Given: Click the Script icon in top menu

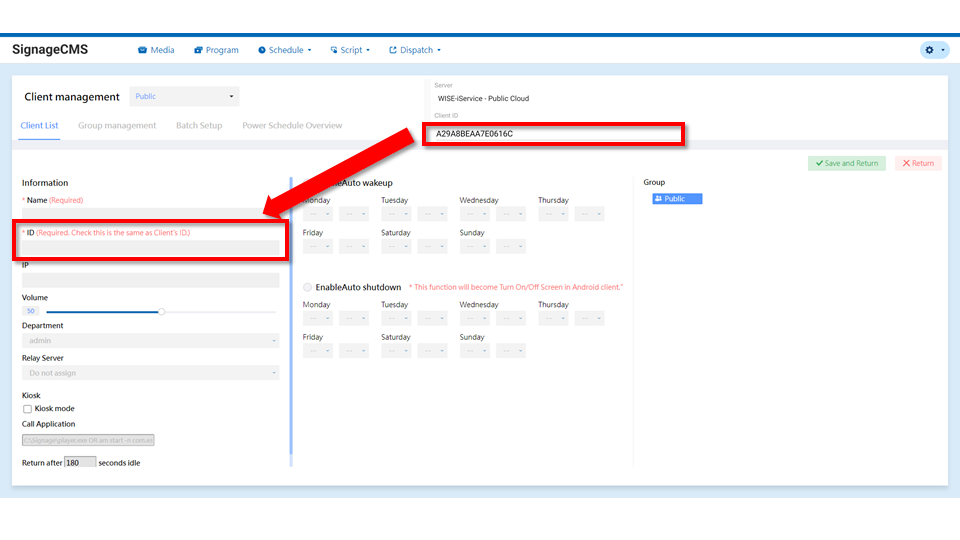Looking at the screenshot, I should (334, 50).
